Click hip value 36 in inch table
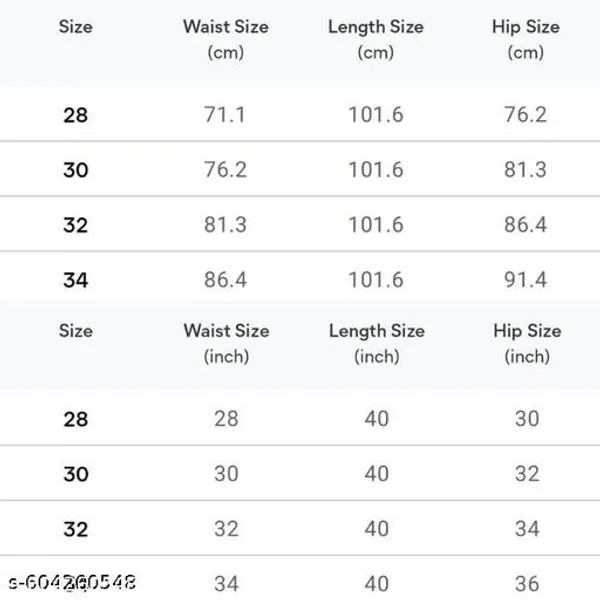Viewport: 600px width, 600px height. pos(527,584)
